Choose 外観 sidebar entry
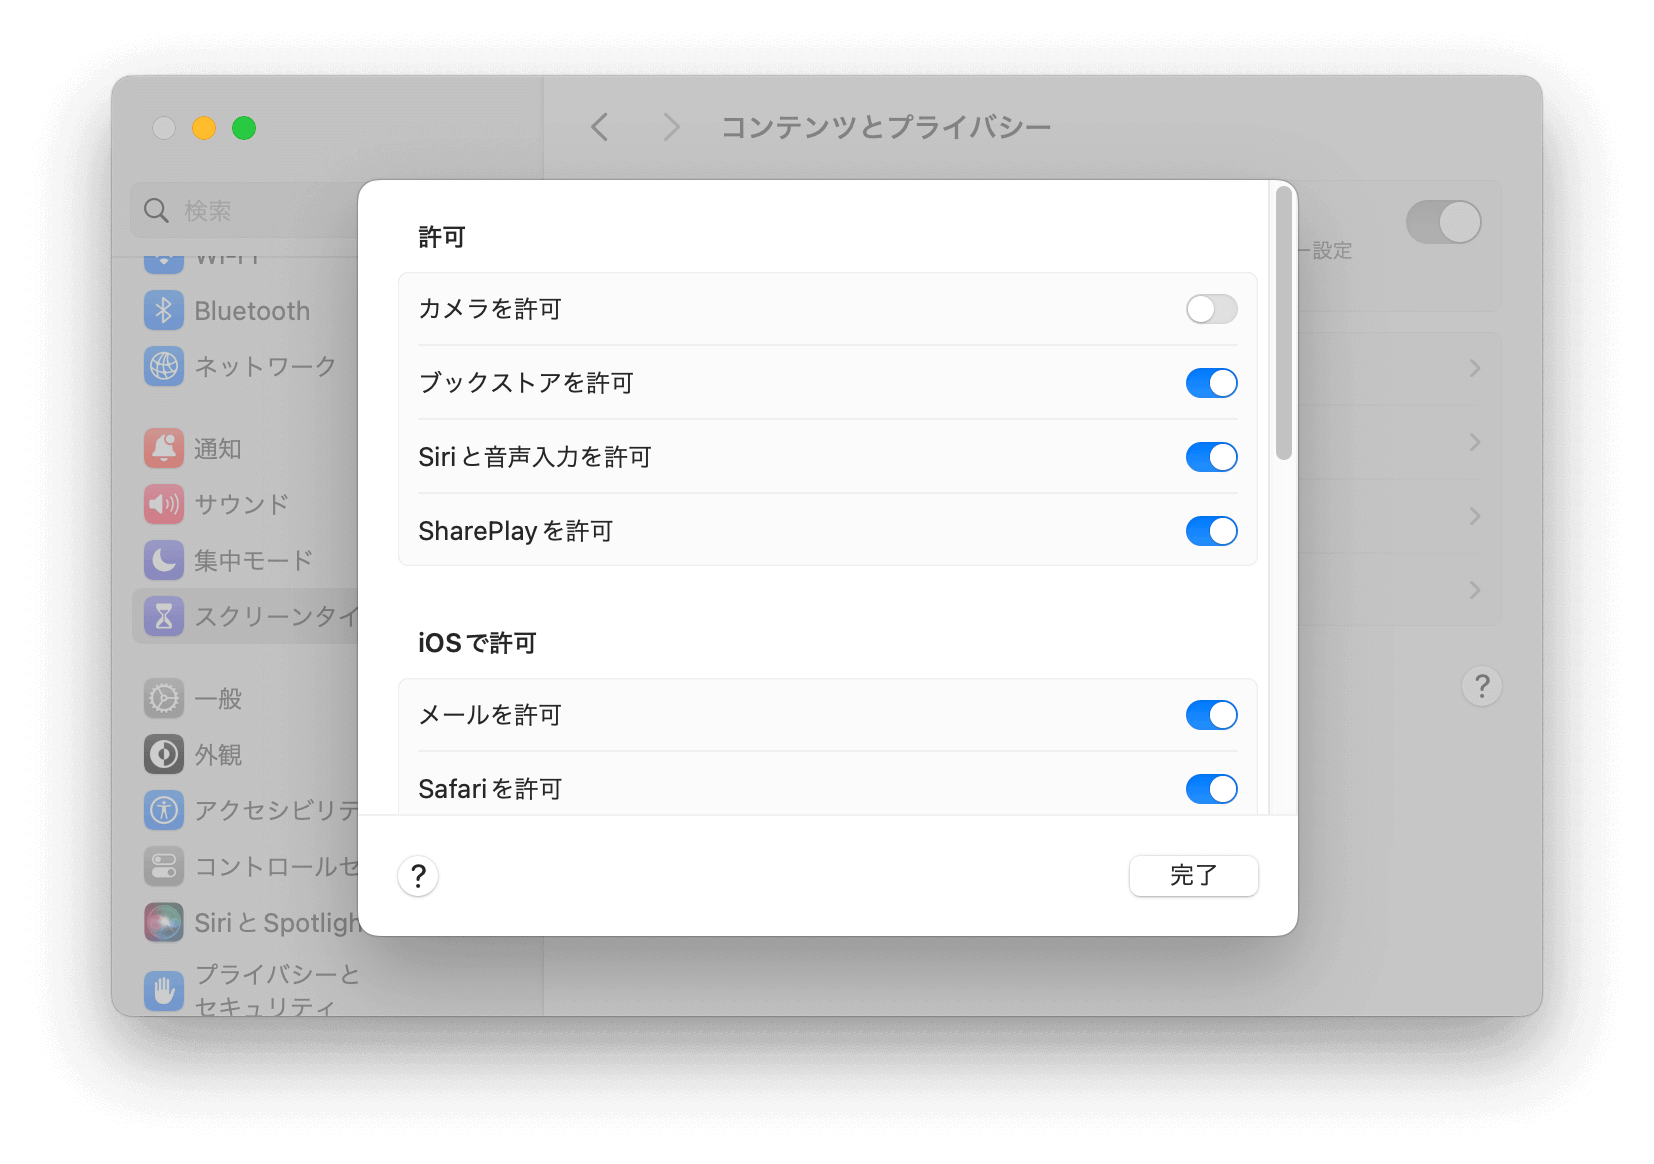The height and width of the screenshot is (1164, 1654). tap(218, 754)
